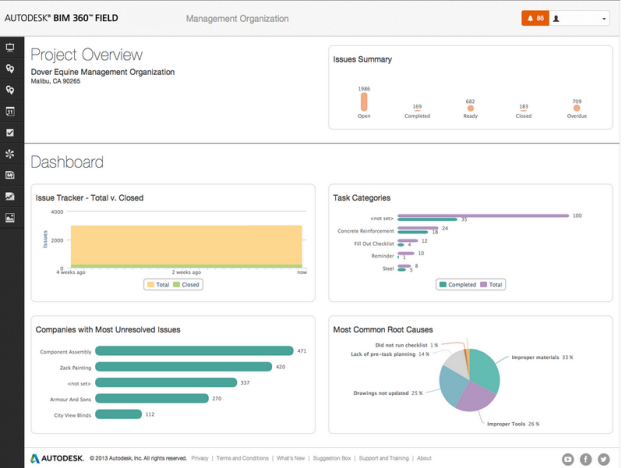Click 'Issue Tracker - Total v. Closed' heading

[x=89, y=198]
